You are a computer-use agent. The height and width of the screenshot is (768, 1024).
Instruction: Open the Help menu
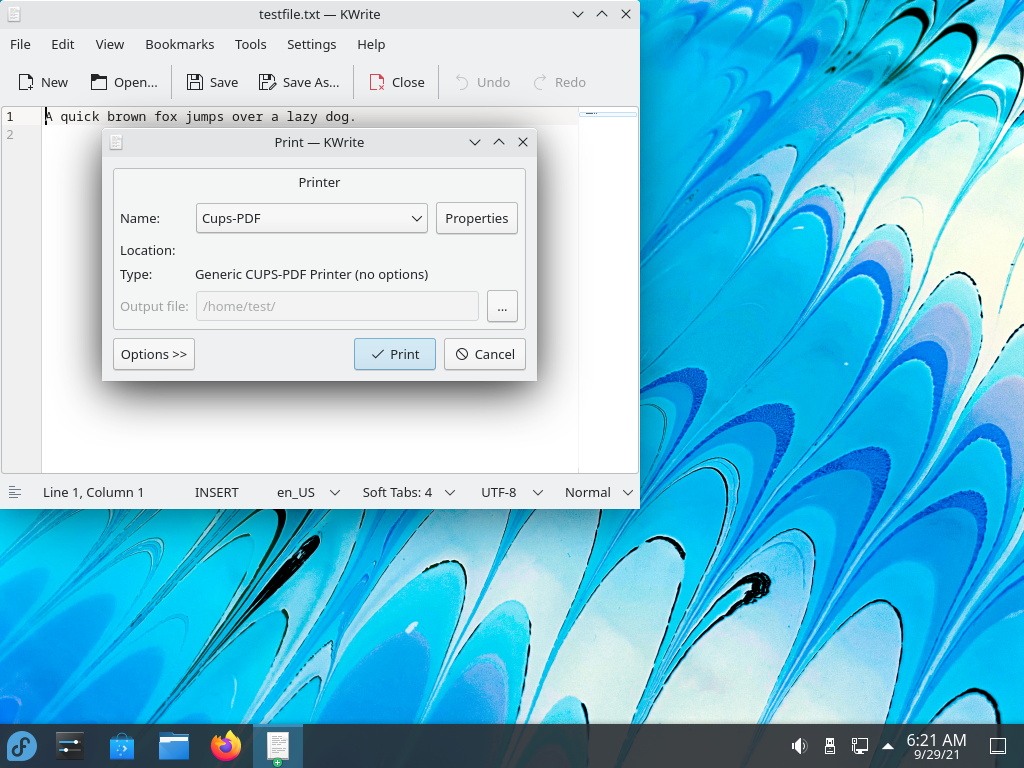tap(371, 44)
